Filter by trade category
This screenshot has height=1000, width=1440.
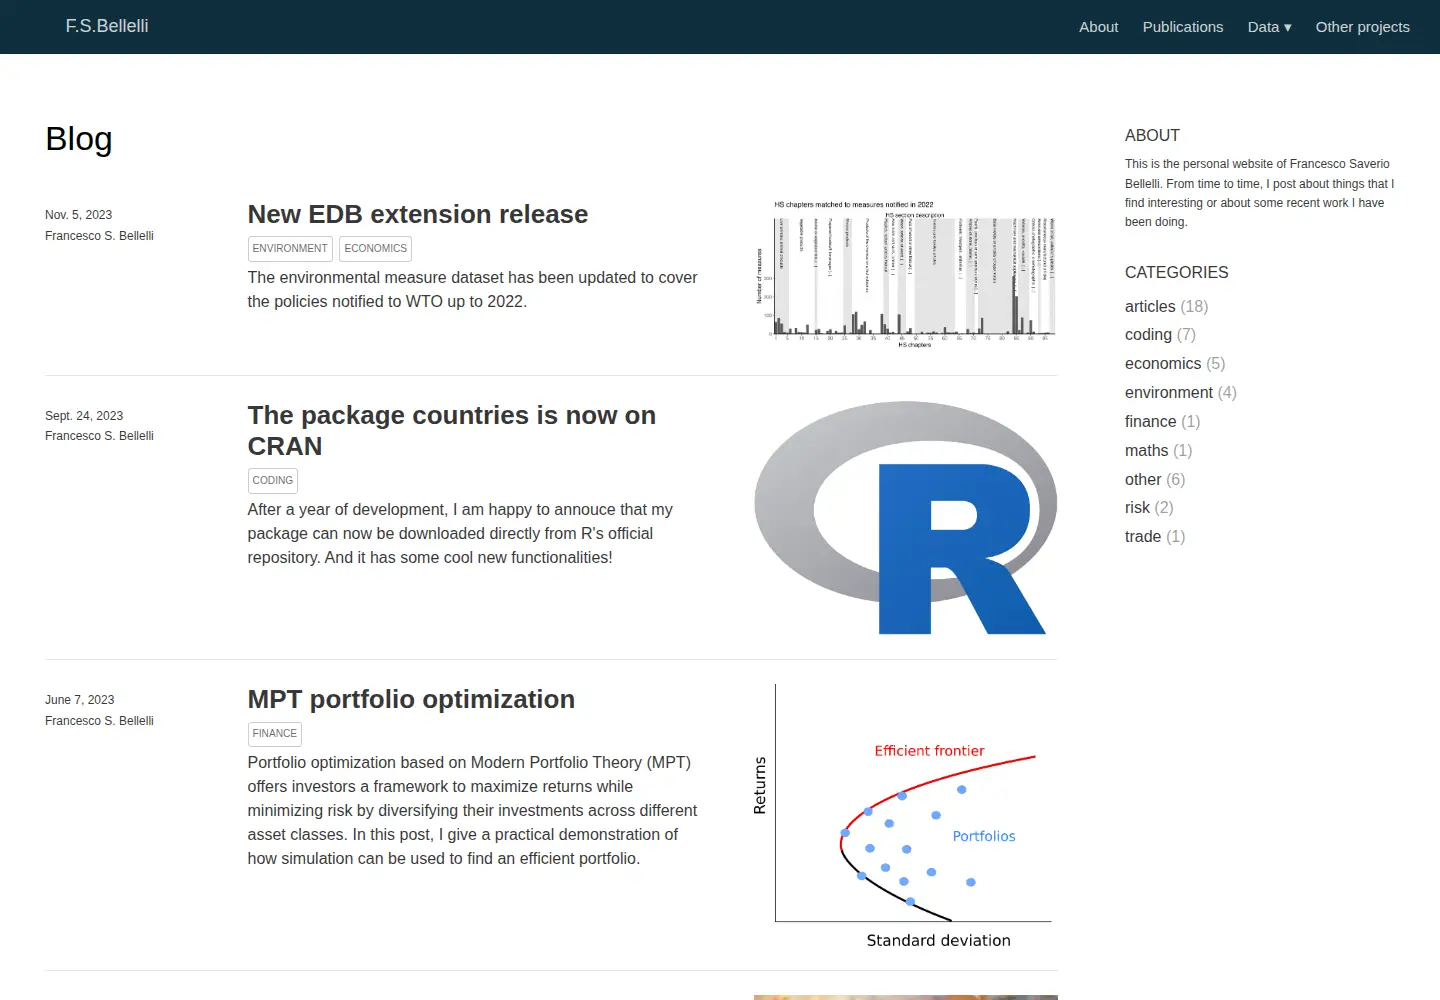click(x=1155, y=536)
